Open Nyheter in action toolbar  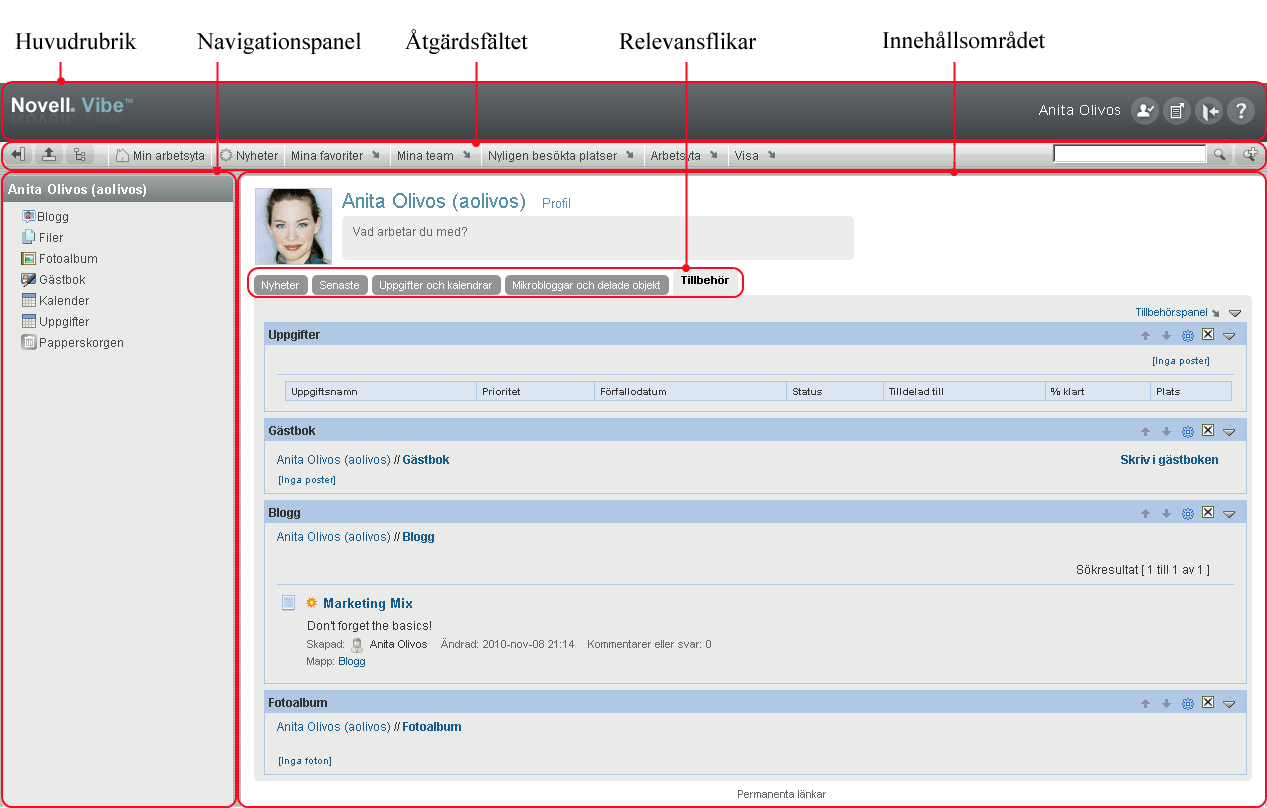point(249,156)
